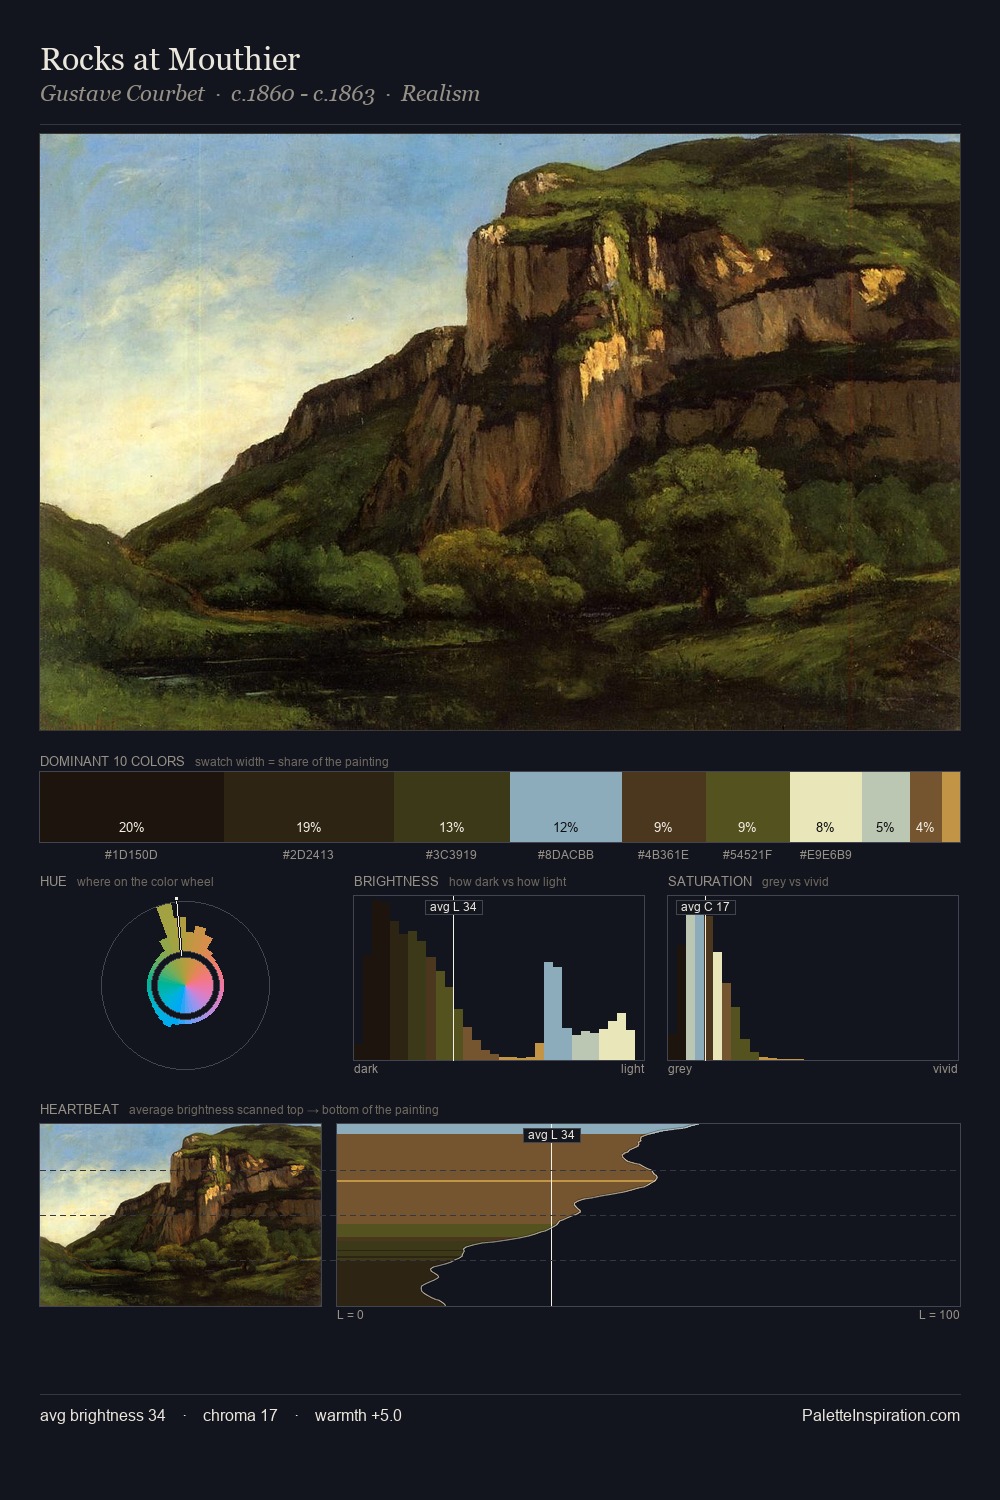Click the saturation histogram chart
Screen dimensions: 1000x1500
[813, 978]
